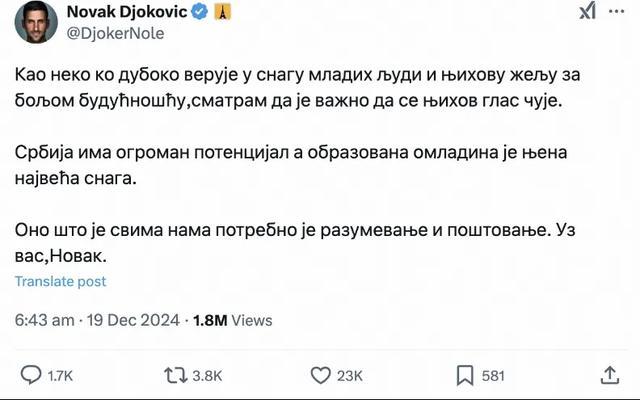Like the post with the heart icon
The width and height of the screenshot is (640, 400).
321,375
